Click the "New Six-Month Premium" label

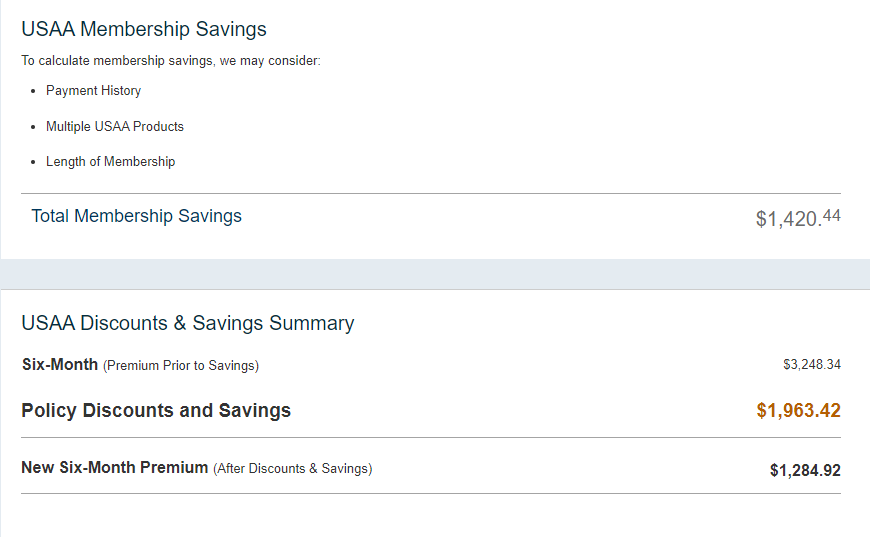click(115, 468)
